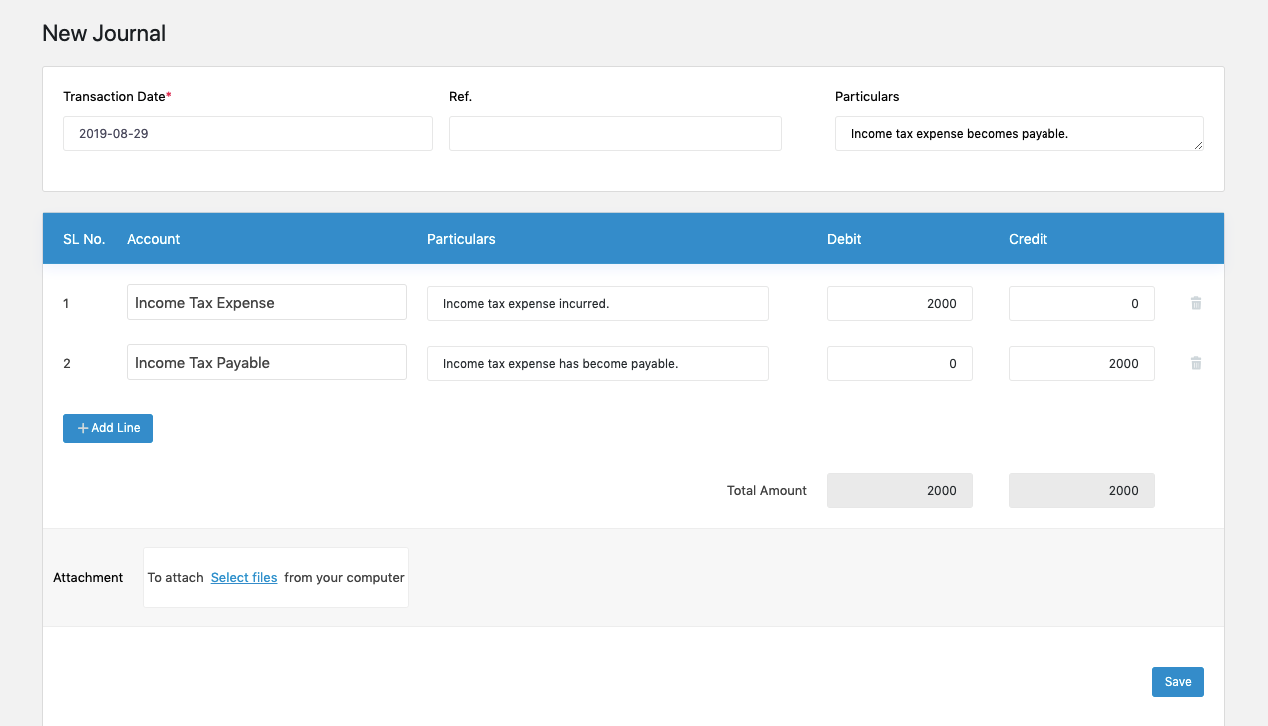The image size is (1268, 726).
Task: Click into the Ref. input field
Action: point(615,133)
